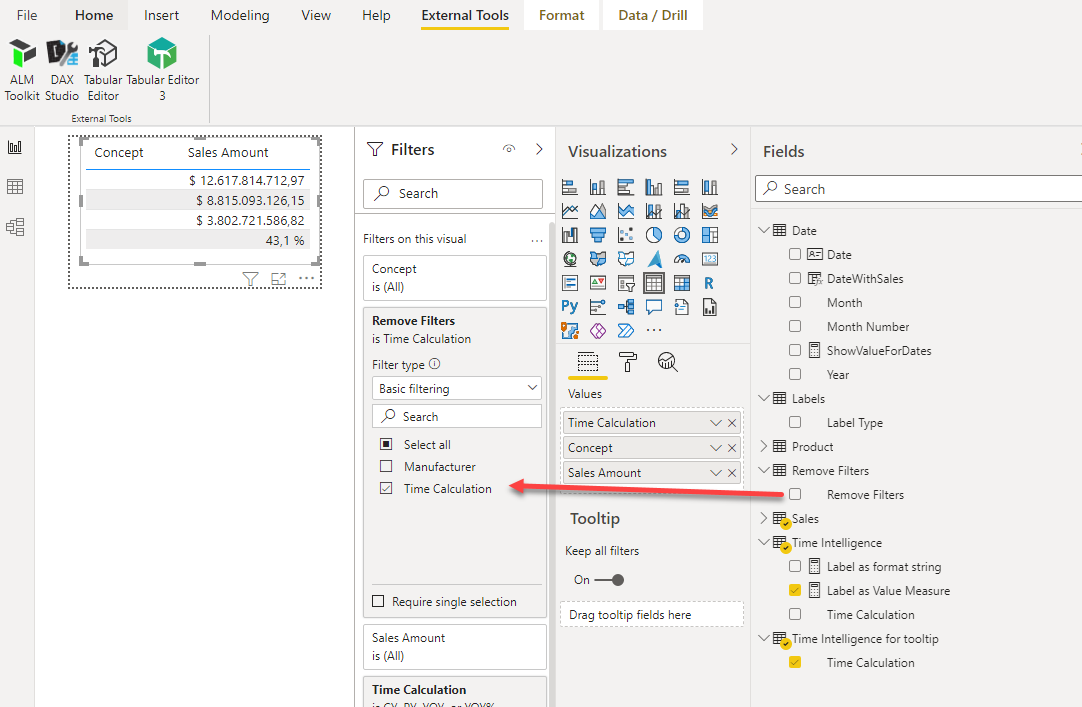The image size is (1082, 707).
Task: Open the Analytics magnifier tab
Action: (x=667, y=362)
